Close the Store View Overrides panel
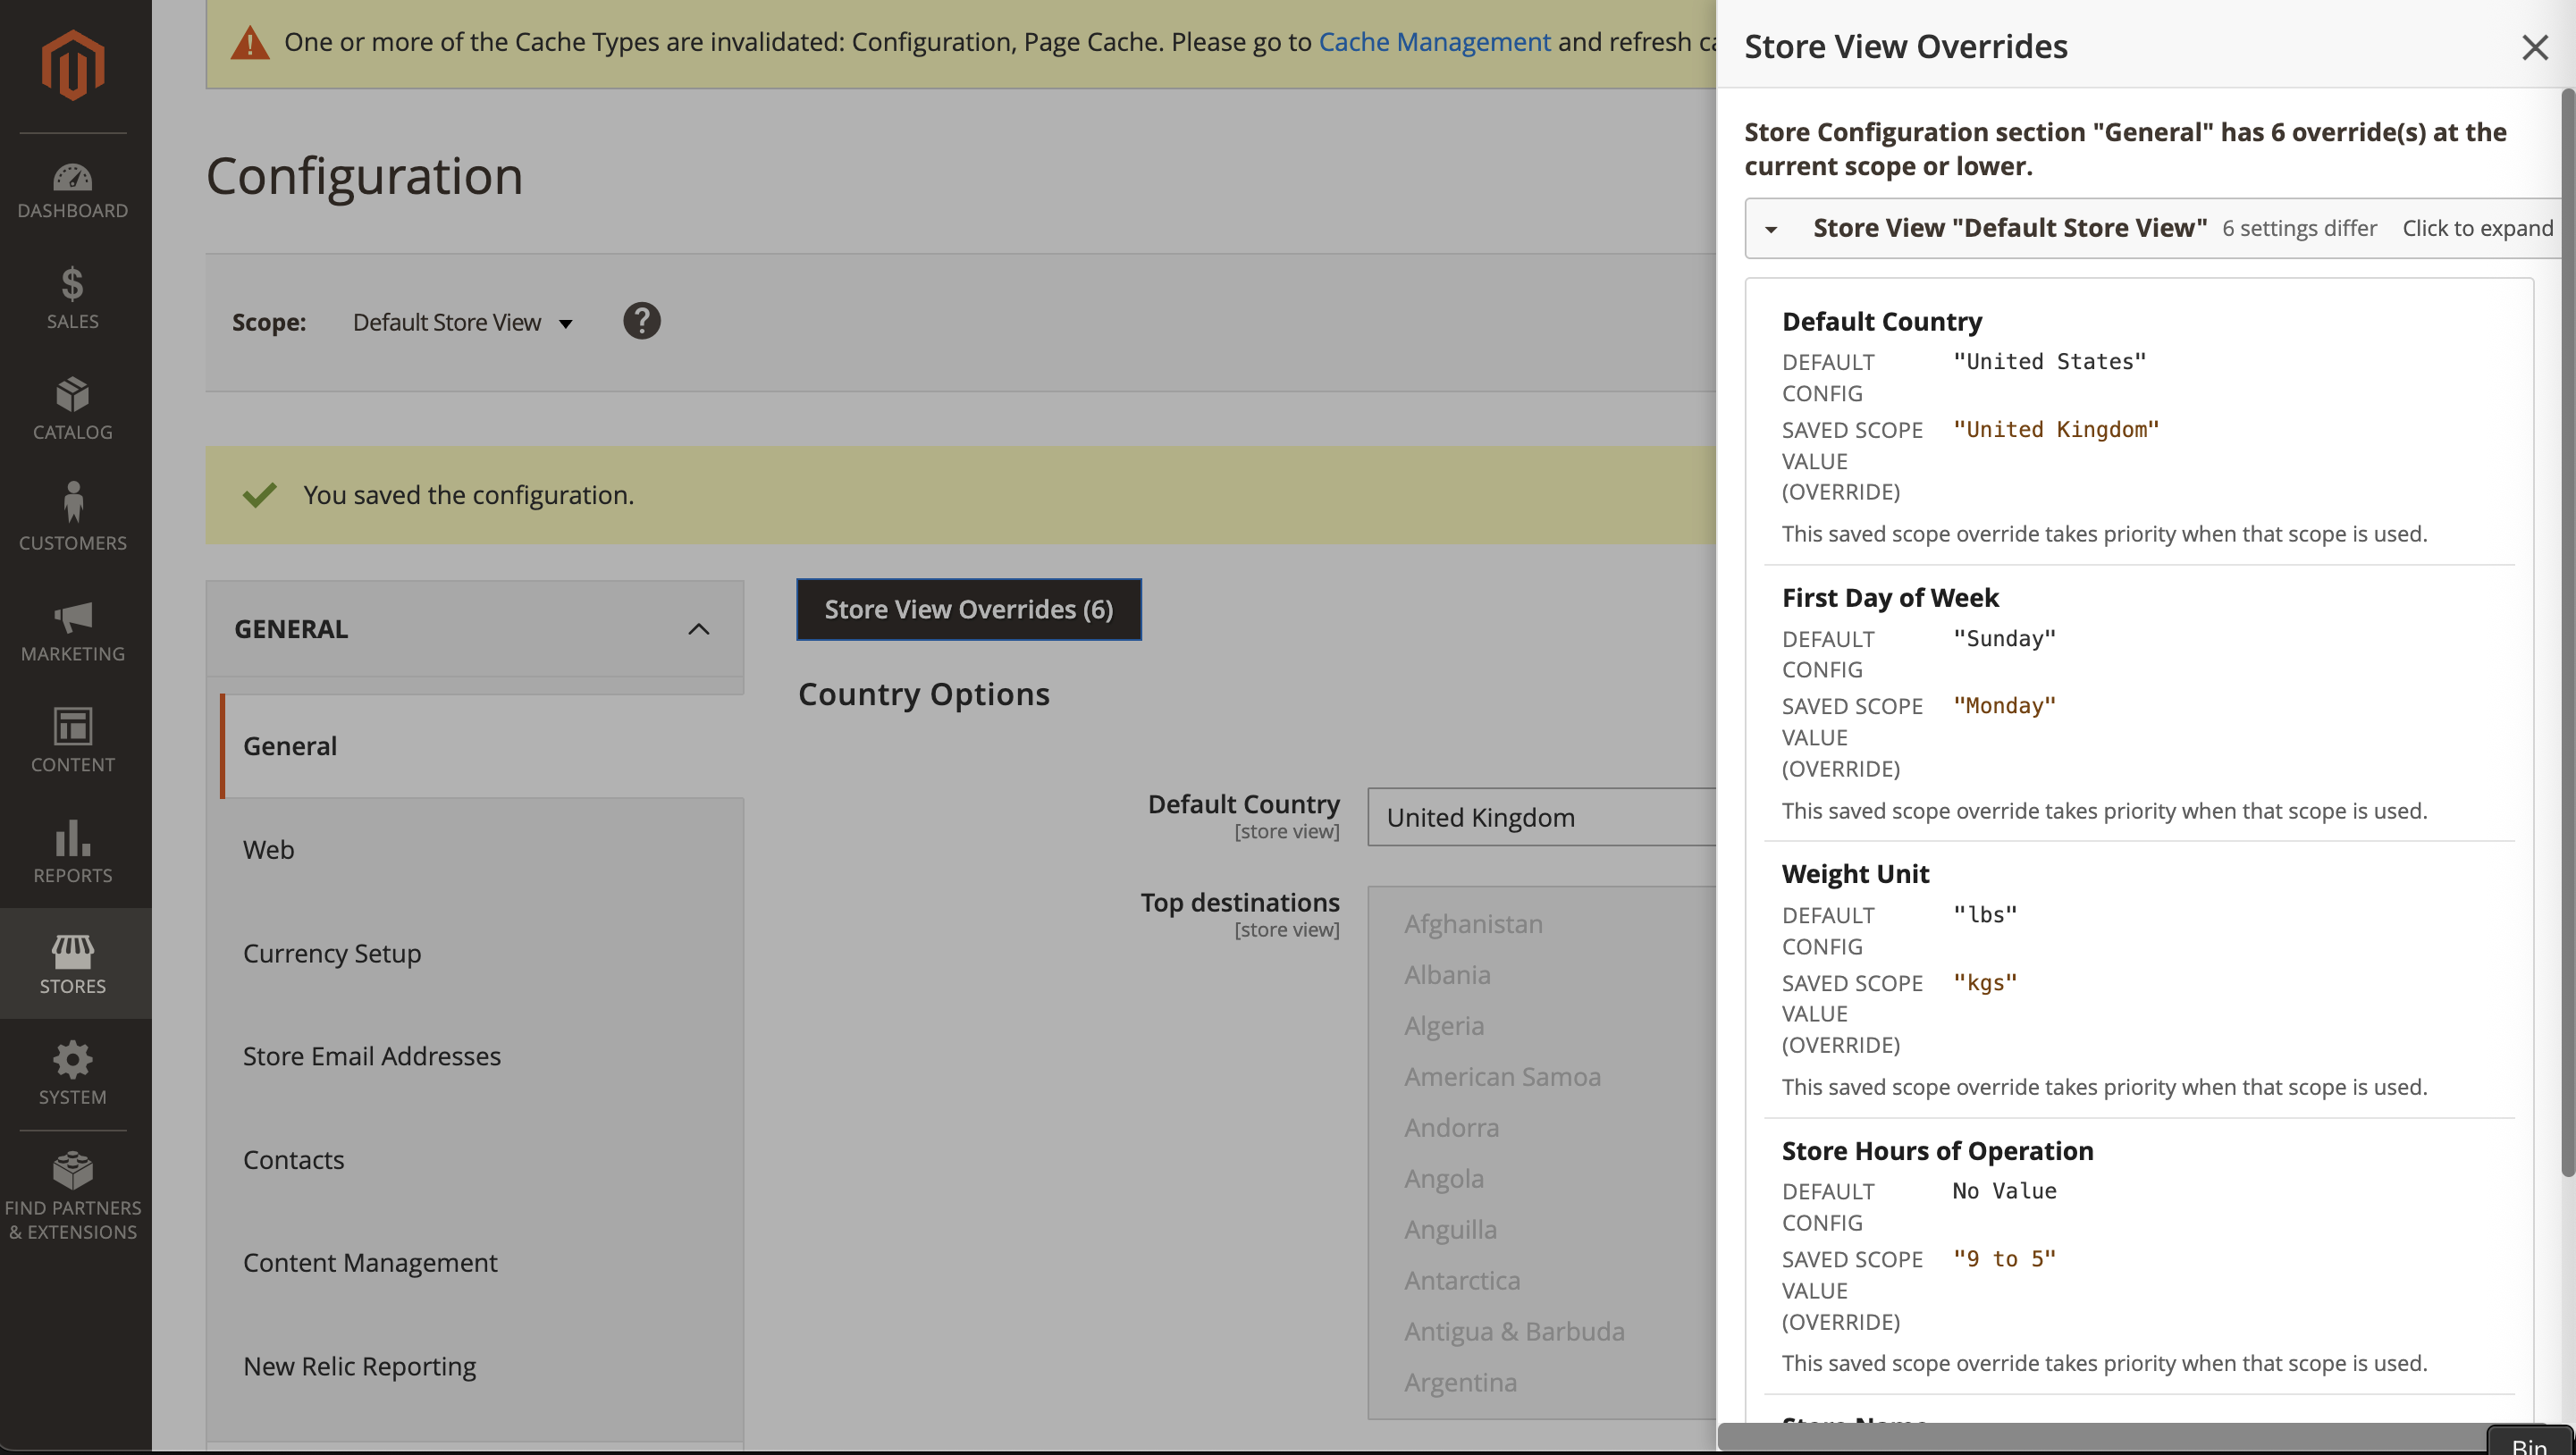2576x1455 pixels. 2534,47
